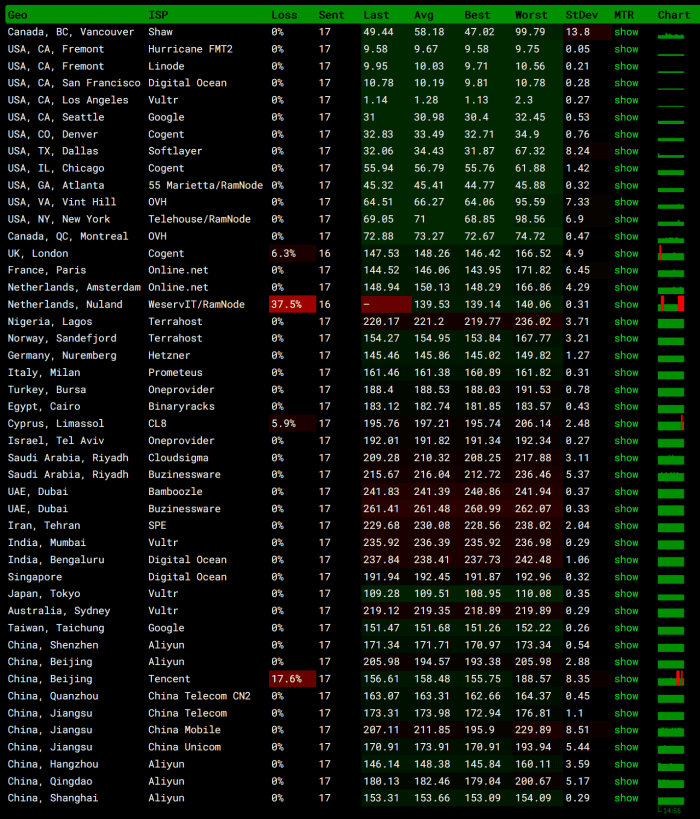Click the 'Israel, Tel Aviv' geo cell

tap(56, 441)
